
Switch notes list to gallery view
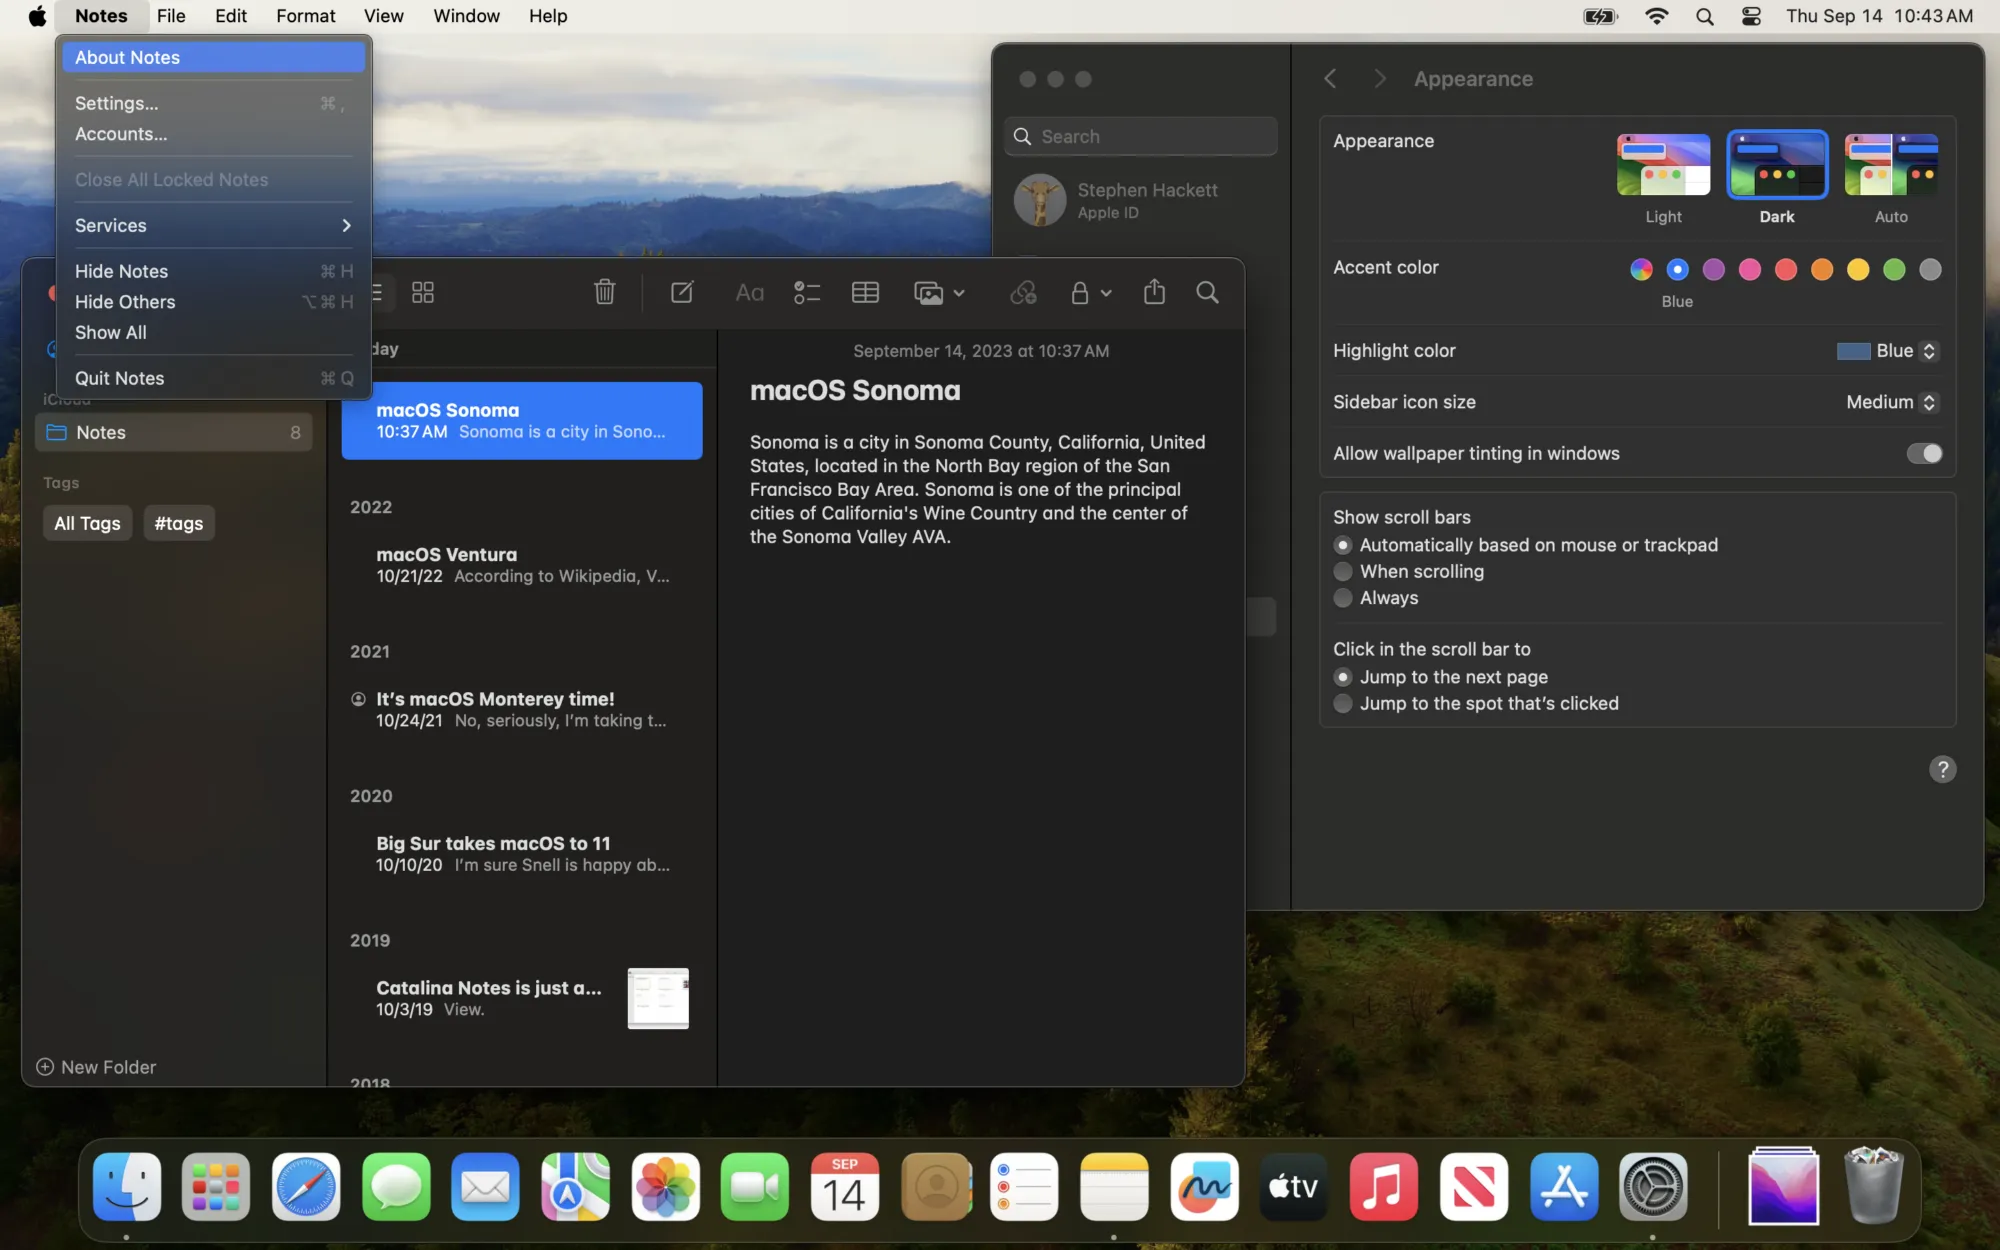tap(422, 292)
